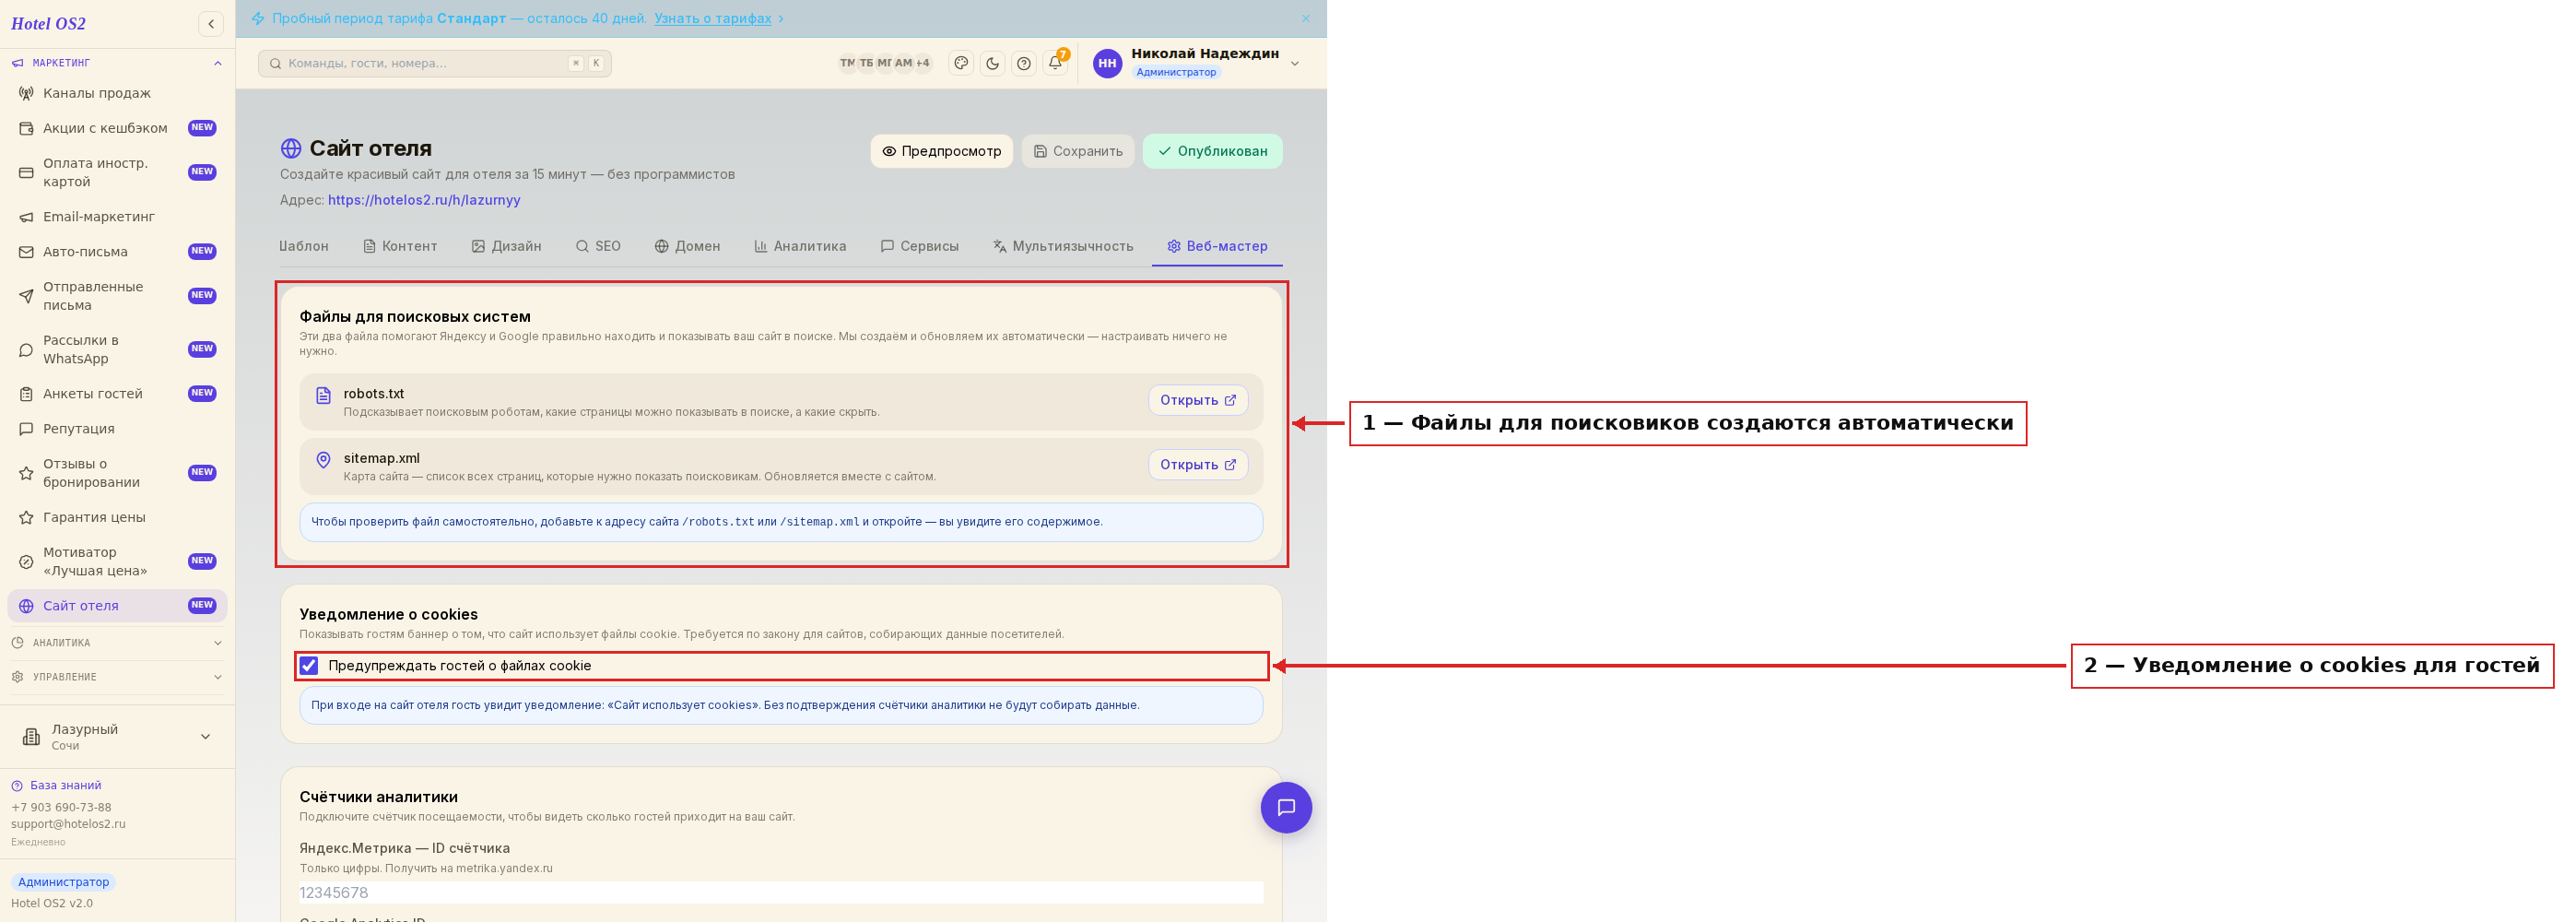Select Гарантия цены
The width and height of the screenshot is (2576, 922).
tap(117, 517)
